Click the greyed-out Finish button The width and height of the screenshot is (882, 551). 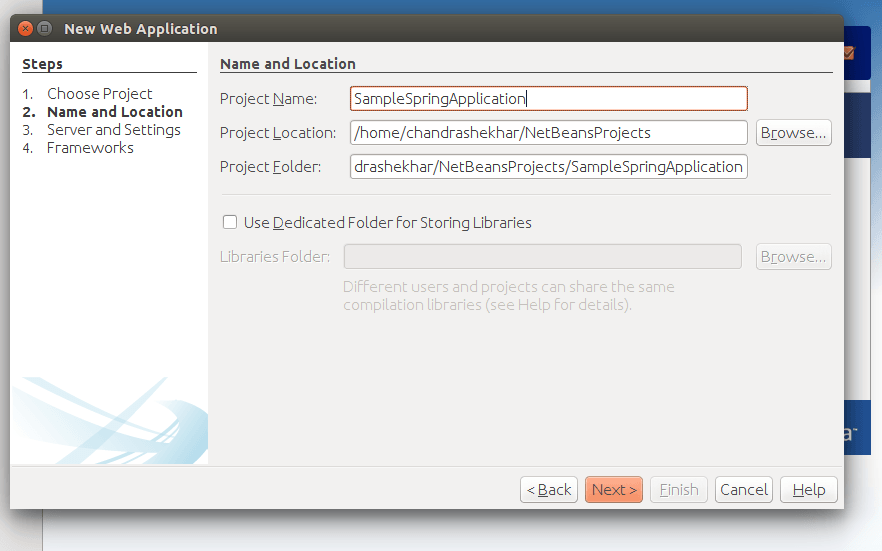(x=679, y=490)
